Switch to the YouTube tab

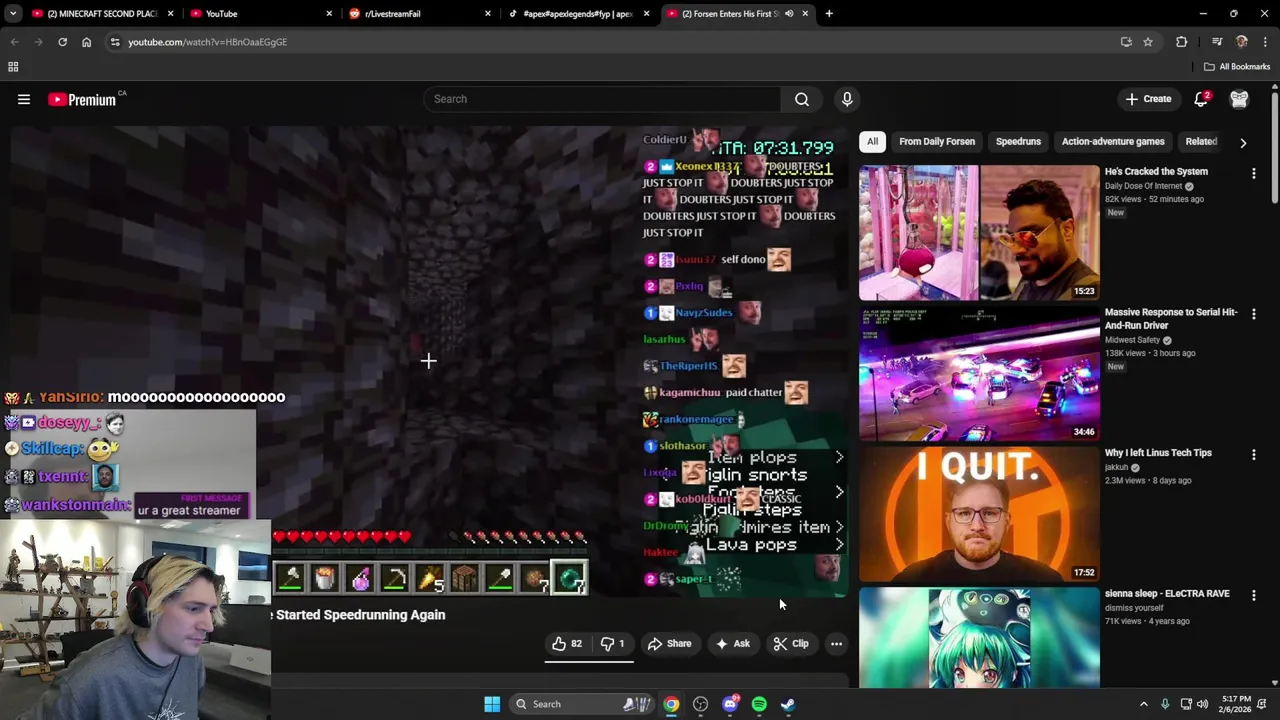[x=260, y=14]
